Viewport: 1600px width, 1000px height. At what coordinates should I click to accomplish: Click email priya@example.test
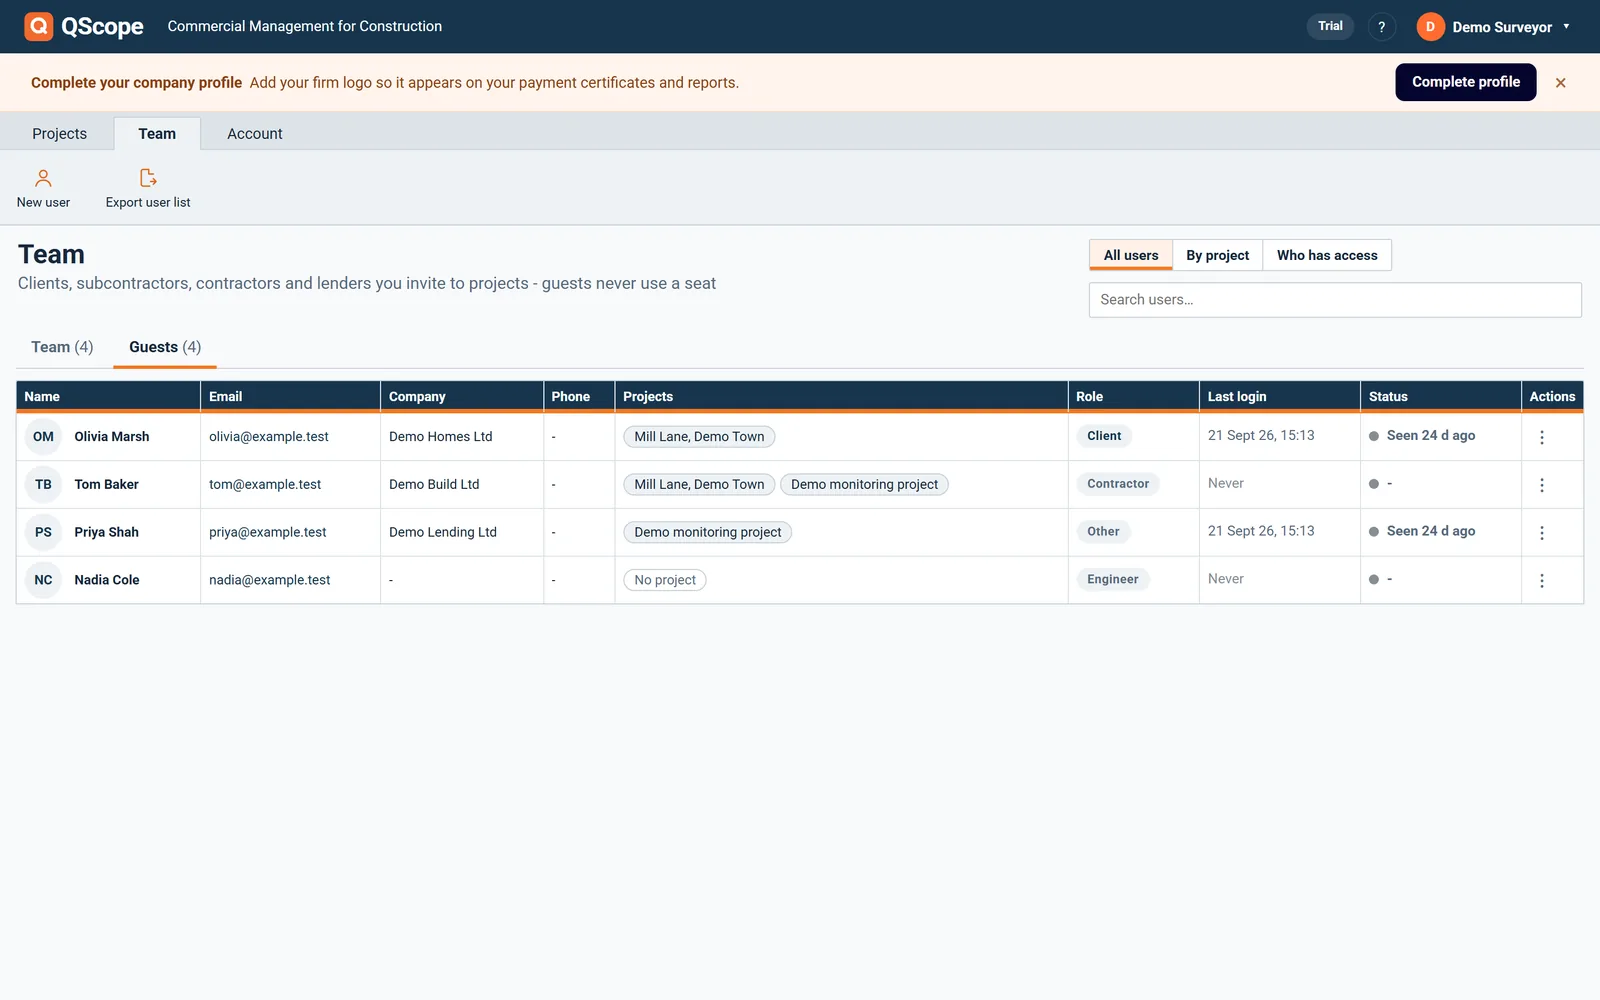click(267, 533)
